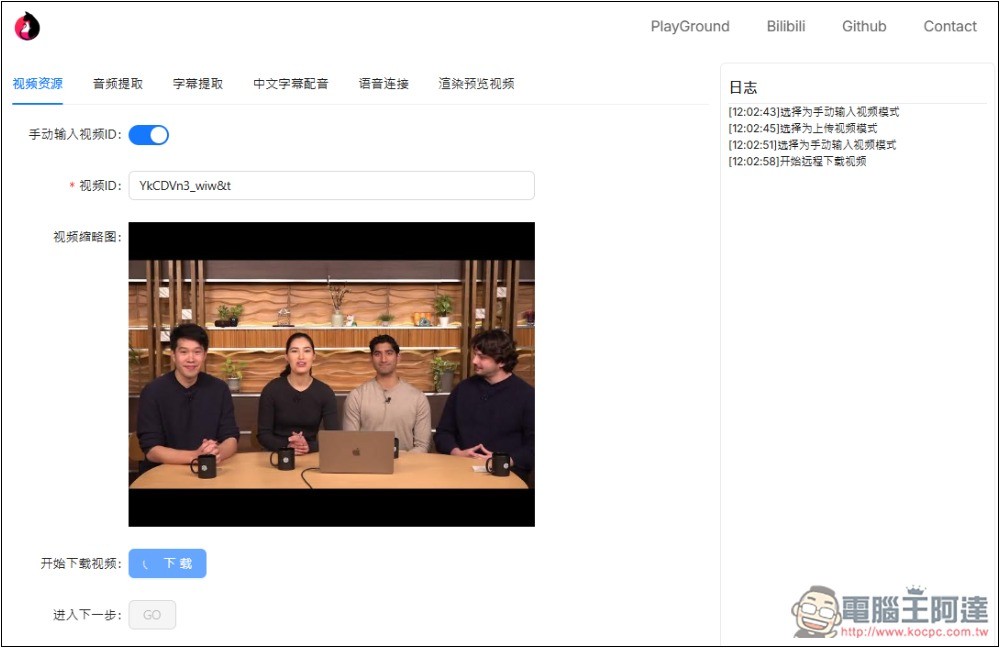
Task: Select the 12:02:58 开始远程下载视频 log entry
Action: [797, 161]
